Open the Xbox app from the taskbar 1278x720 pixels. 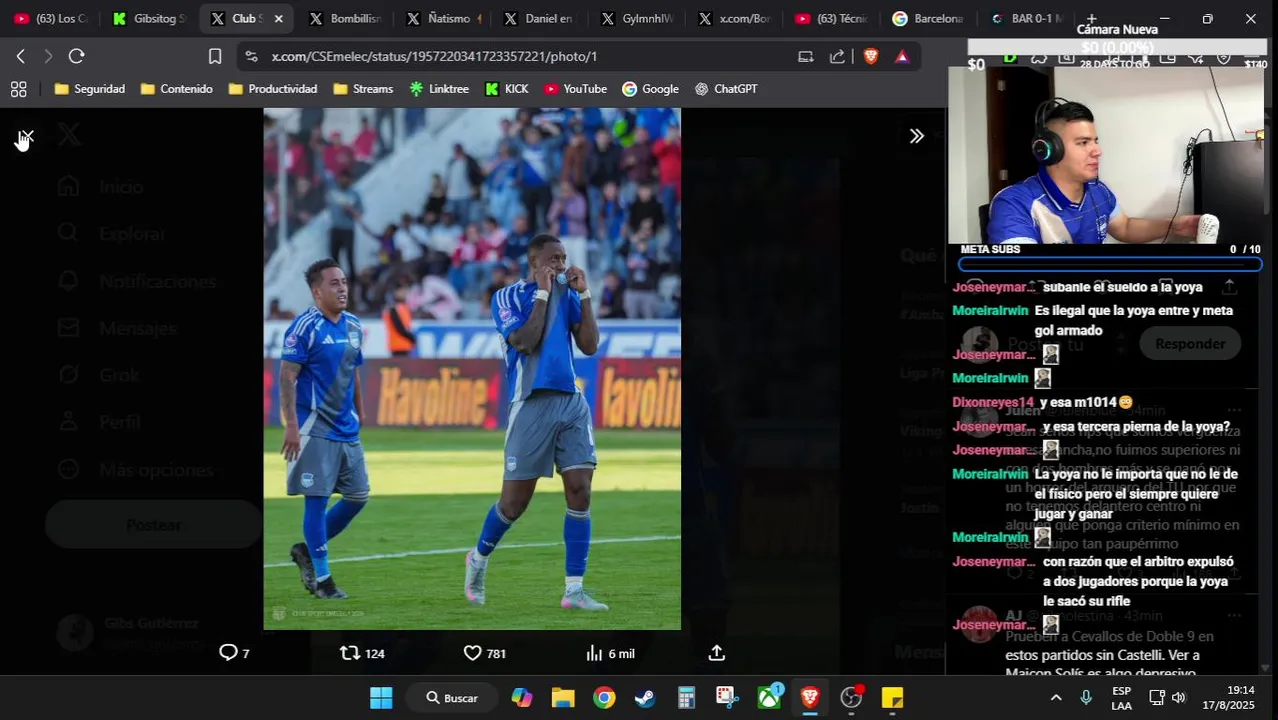pyautogui.click(x=769, y=697)
